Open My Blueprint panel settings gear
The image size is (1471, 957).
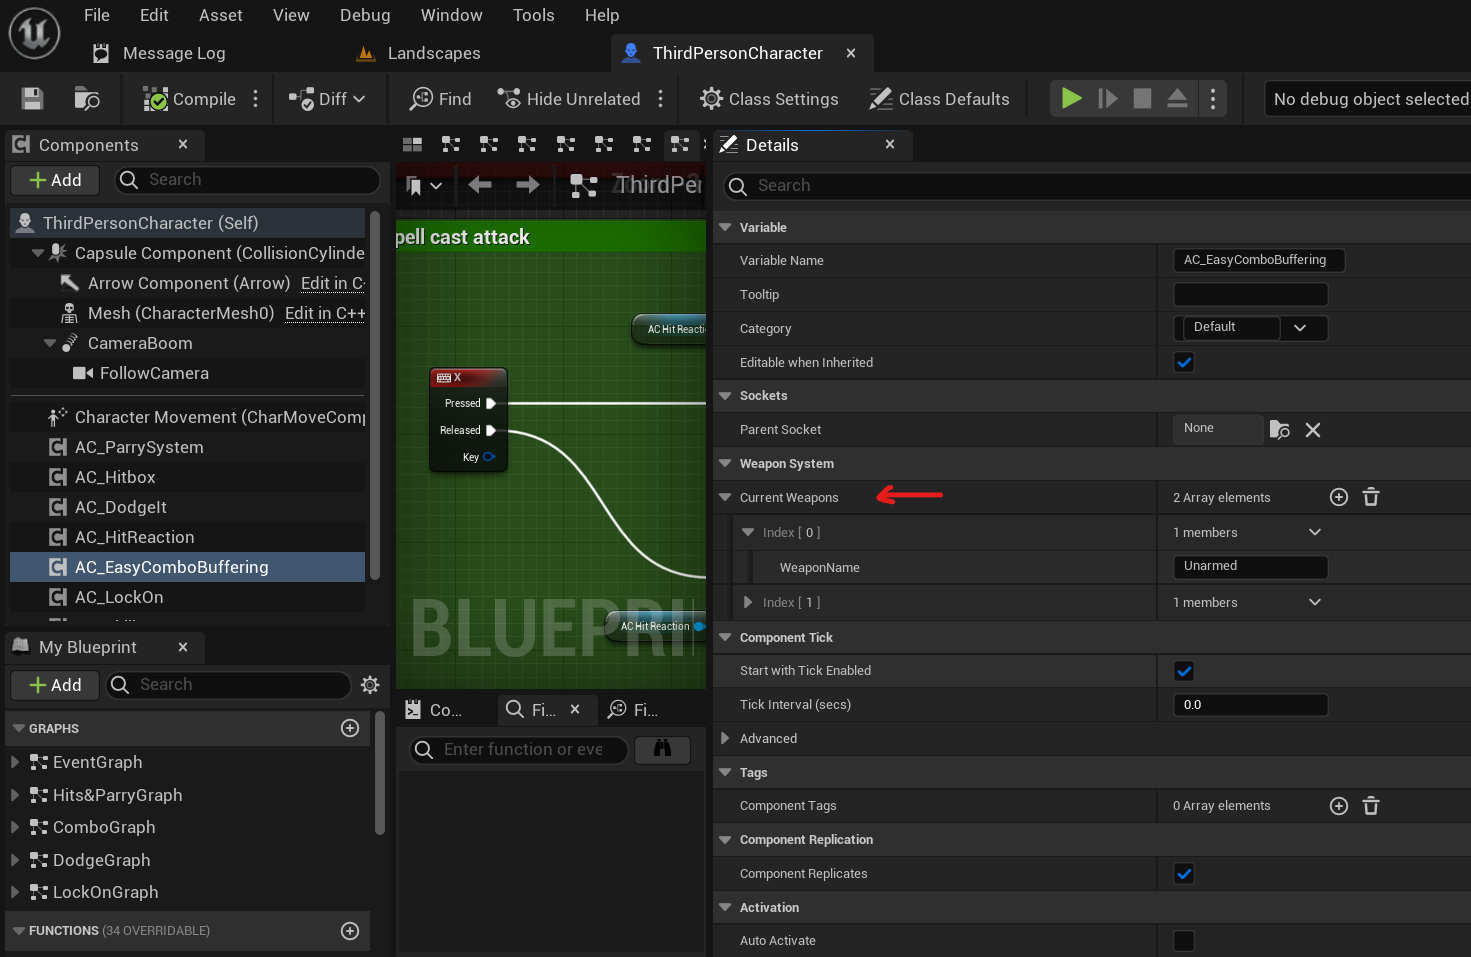coord(370,685)
